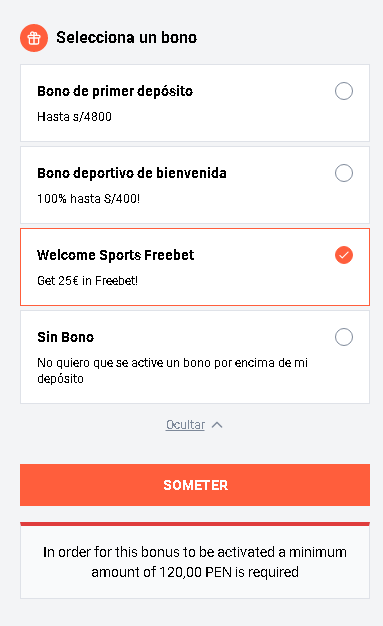Click the 100% hasta S/400! text
The image size is (383, 626).
point(89,198)
